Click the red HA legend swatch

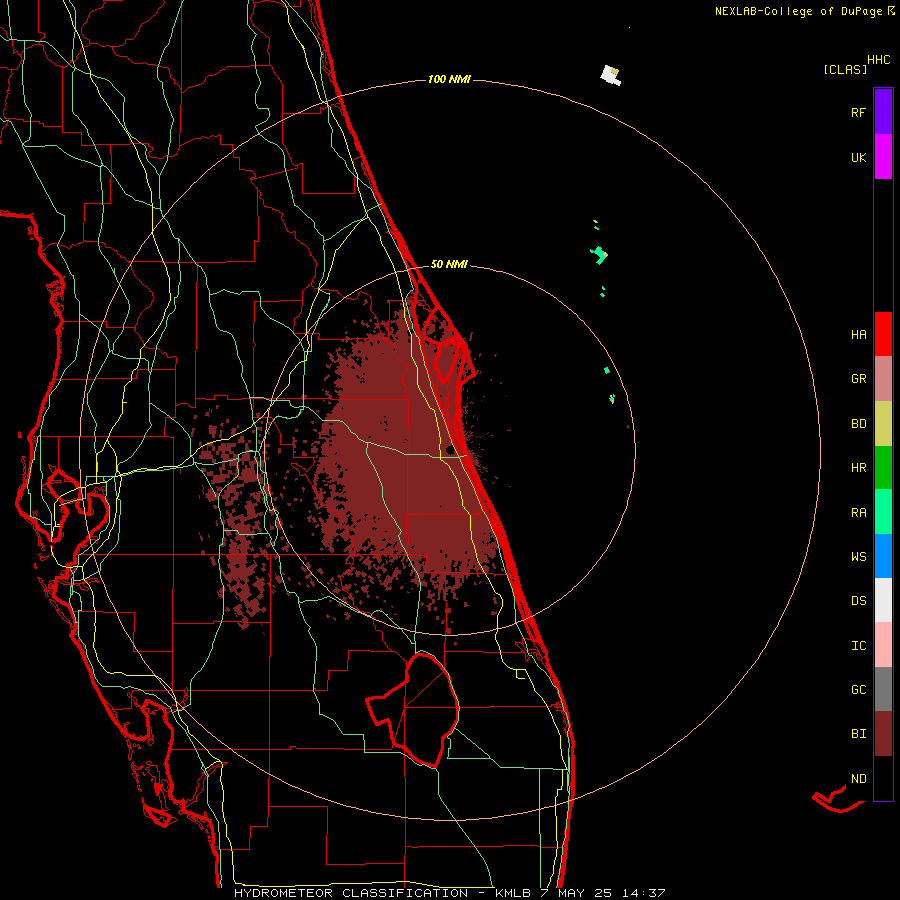pos(883,334)
